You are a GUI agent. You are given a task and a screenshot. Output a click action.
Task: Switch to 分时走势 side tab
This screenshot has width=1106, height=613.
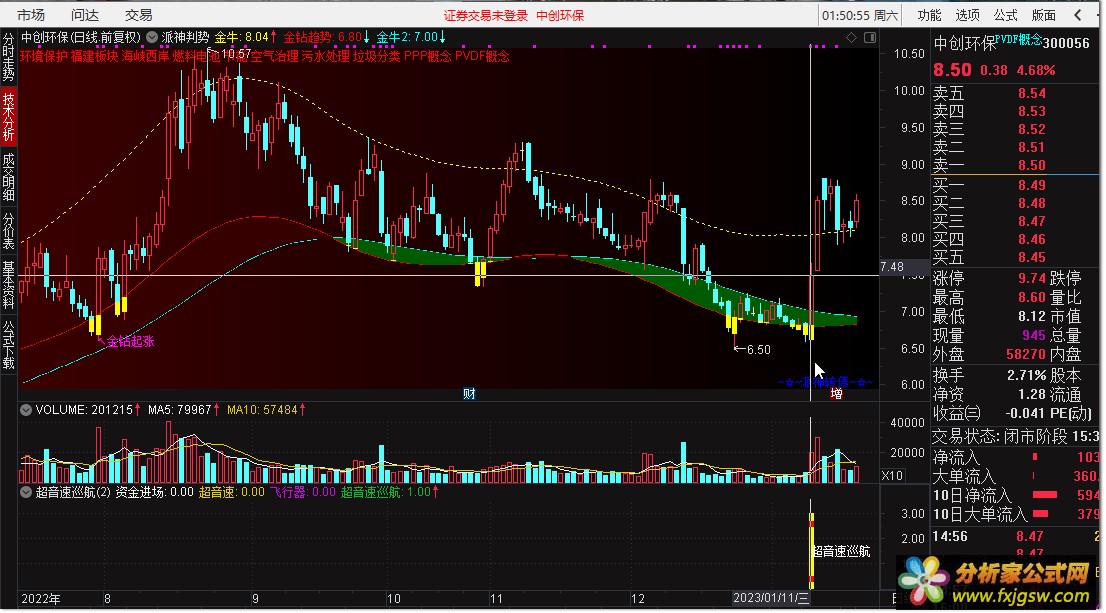coord(8,57)
